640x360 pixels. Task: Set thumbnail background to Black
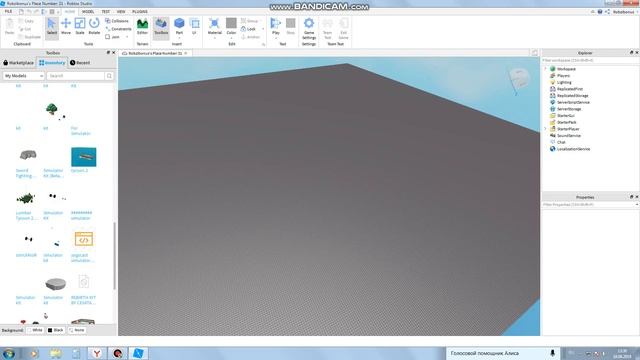56,330
